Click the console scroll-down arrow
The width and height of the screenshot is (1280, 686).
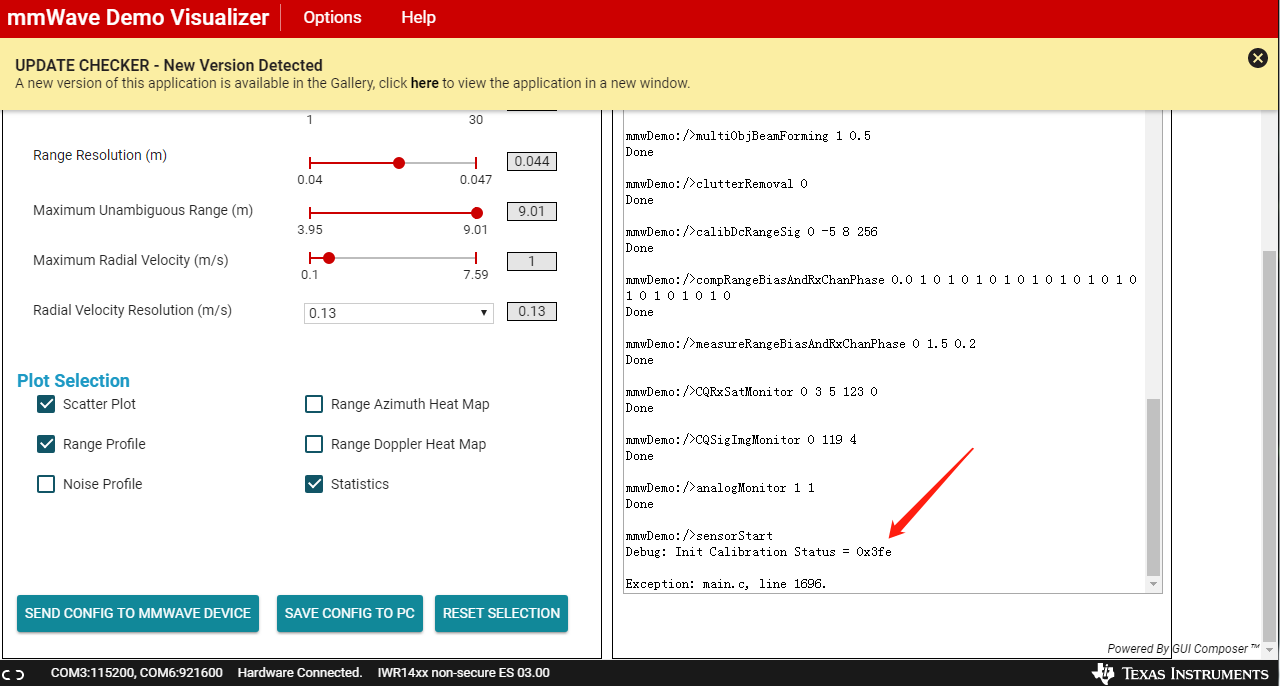tap(1154, 584)
